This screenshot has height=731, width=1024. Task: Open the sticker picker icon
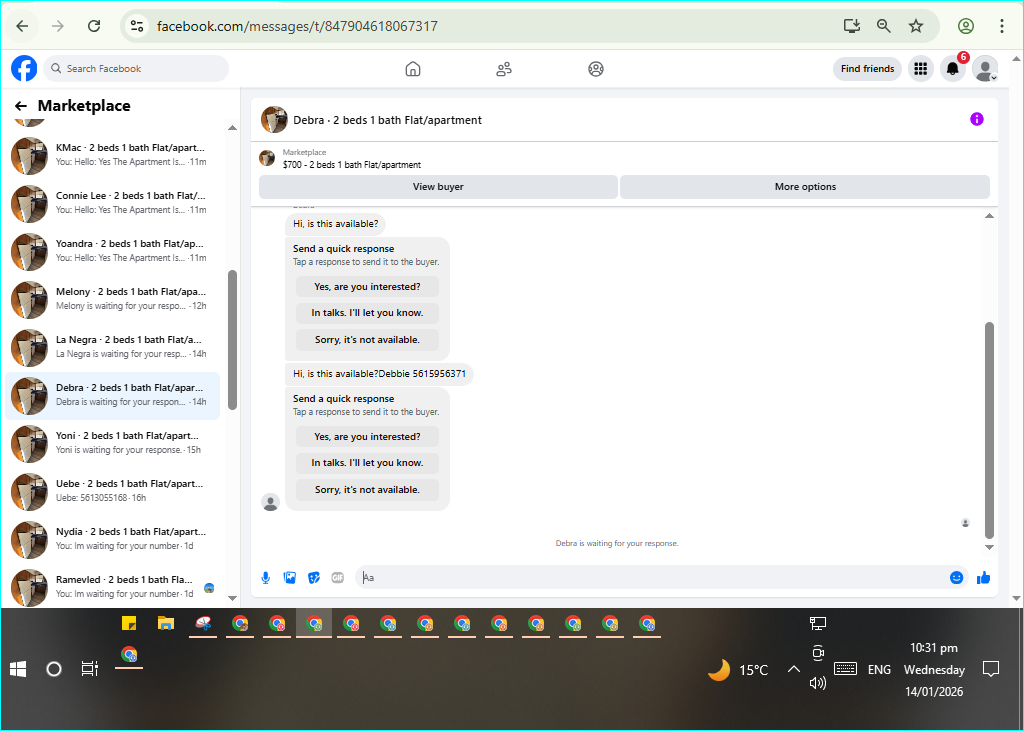[x=314, y=577]
